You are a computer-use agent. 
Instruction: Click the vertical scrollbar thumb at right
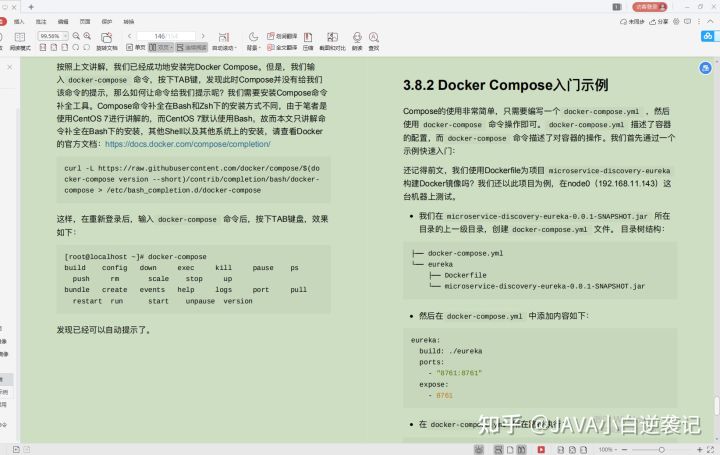tap(716, 405)
